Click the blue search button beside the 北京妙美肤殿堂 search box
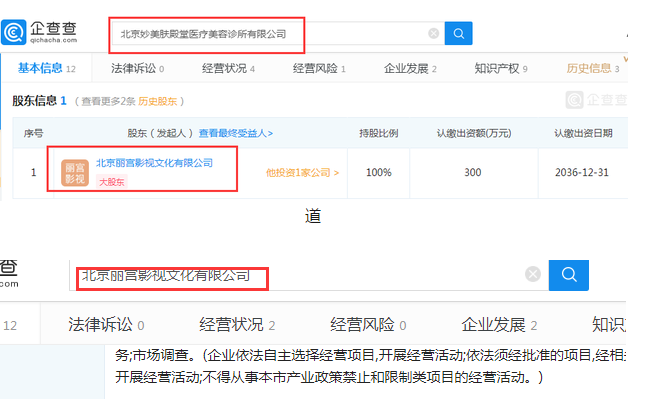Viewport: 646px width, 399px height. pyautogui.click(x=459, y=33)
